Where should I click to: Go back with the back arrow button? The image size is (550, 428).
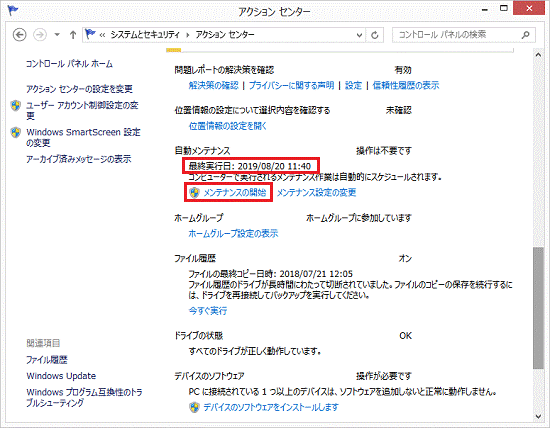pyautogui.click(x=20, y=35)
